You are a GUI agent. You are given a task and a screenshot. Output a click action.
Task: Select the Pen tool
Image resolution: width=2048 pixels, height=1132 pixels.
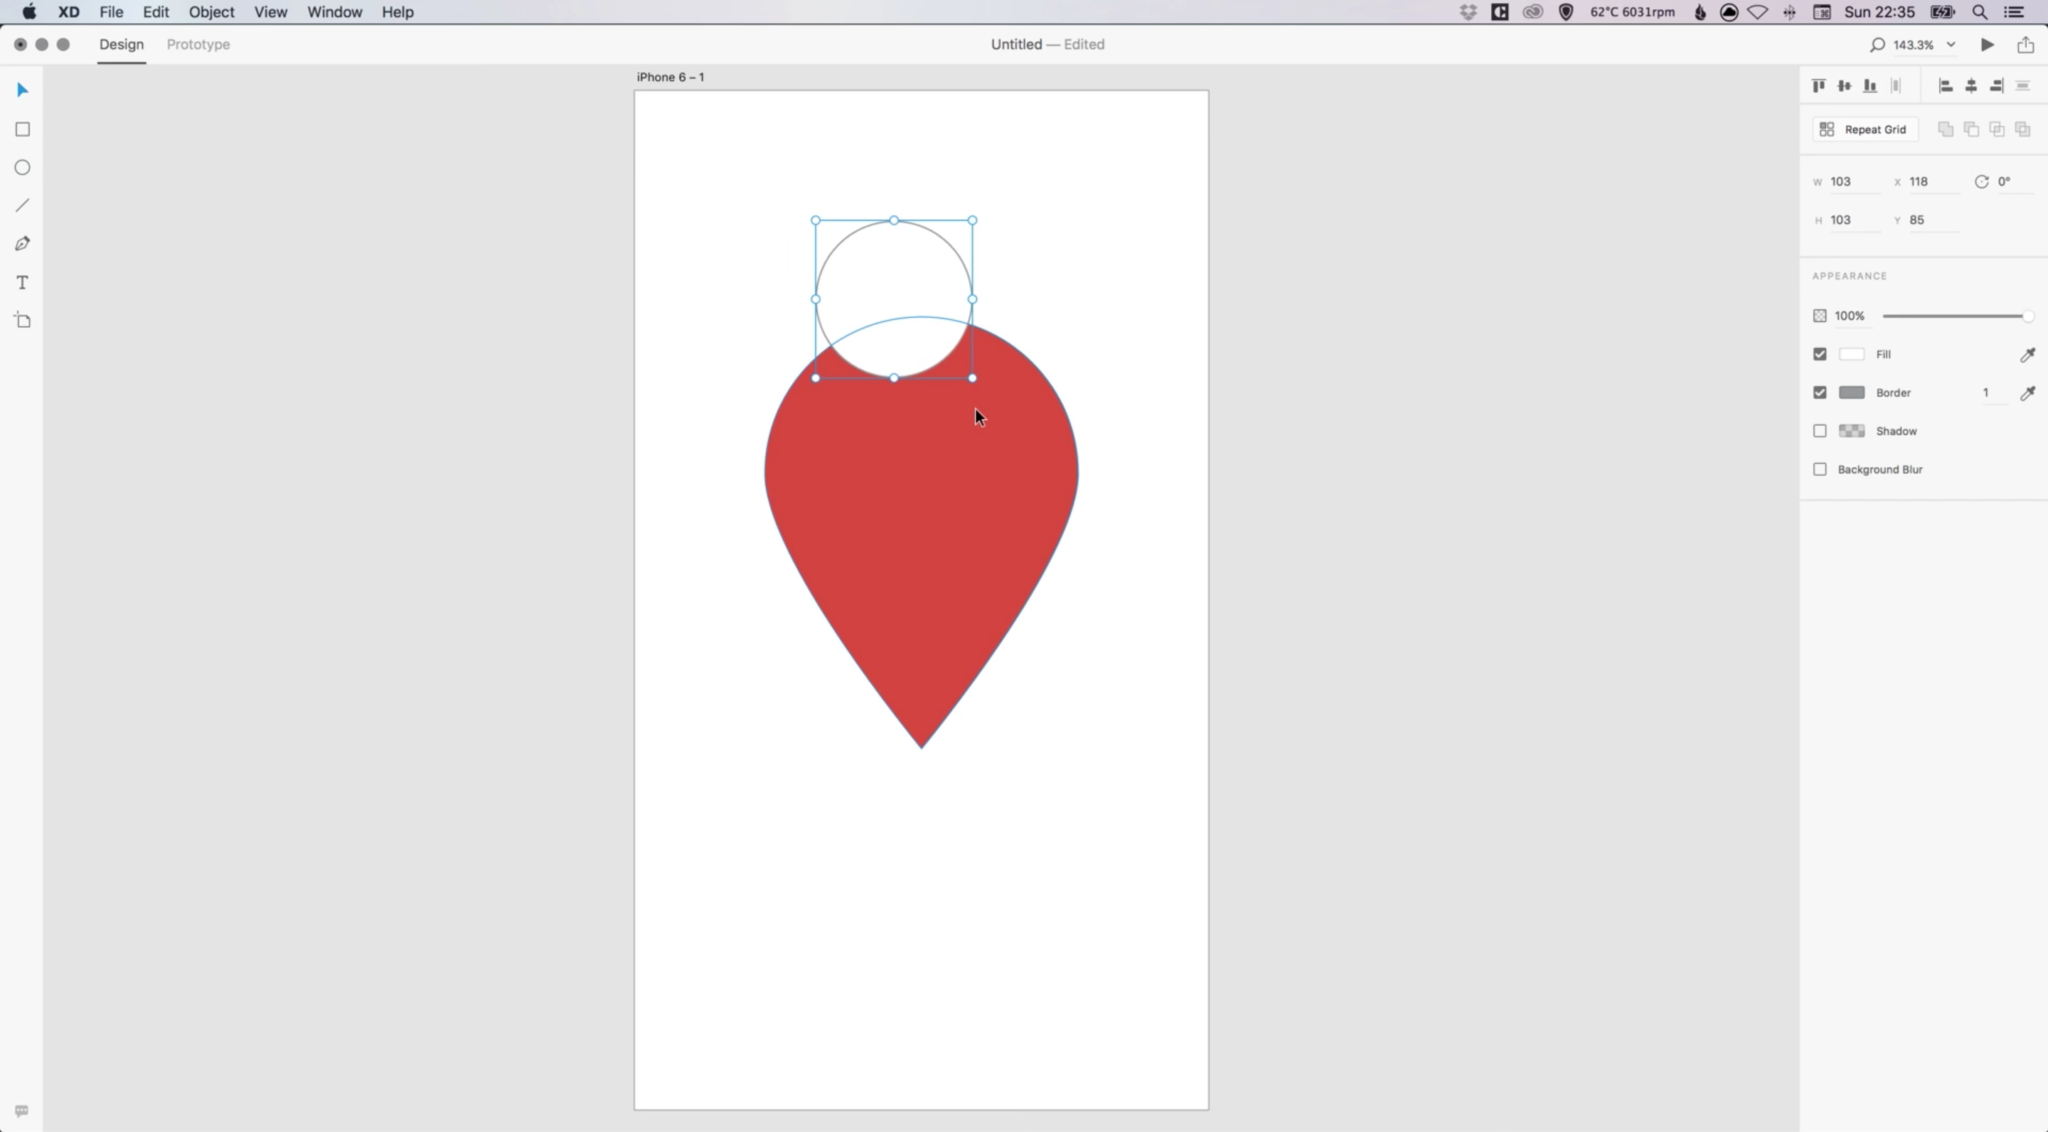click(22, 243)
